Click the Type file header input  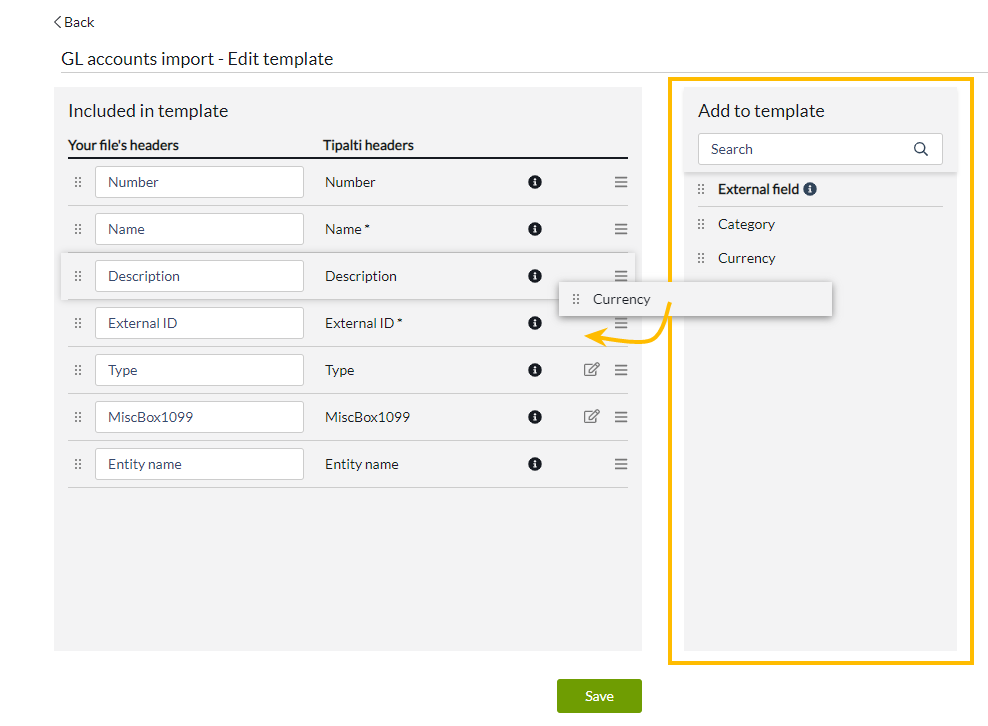(x=199, y=370)
